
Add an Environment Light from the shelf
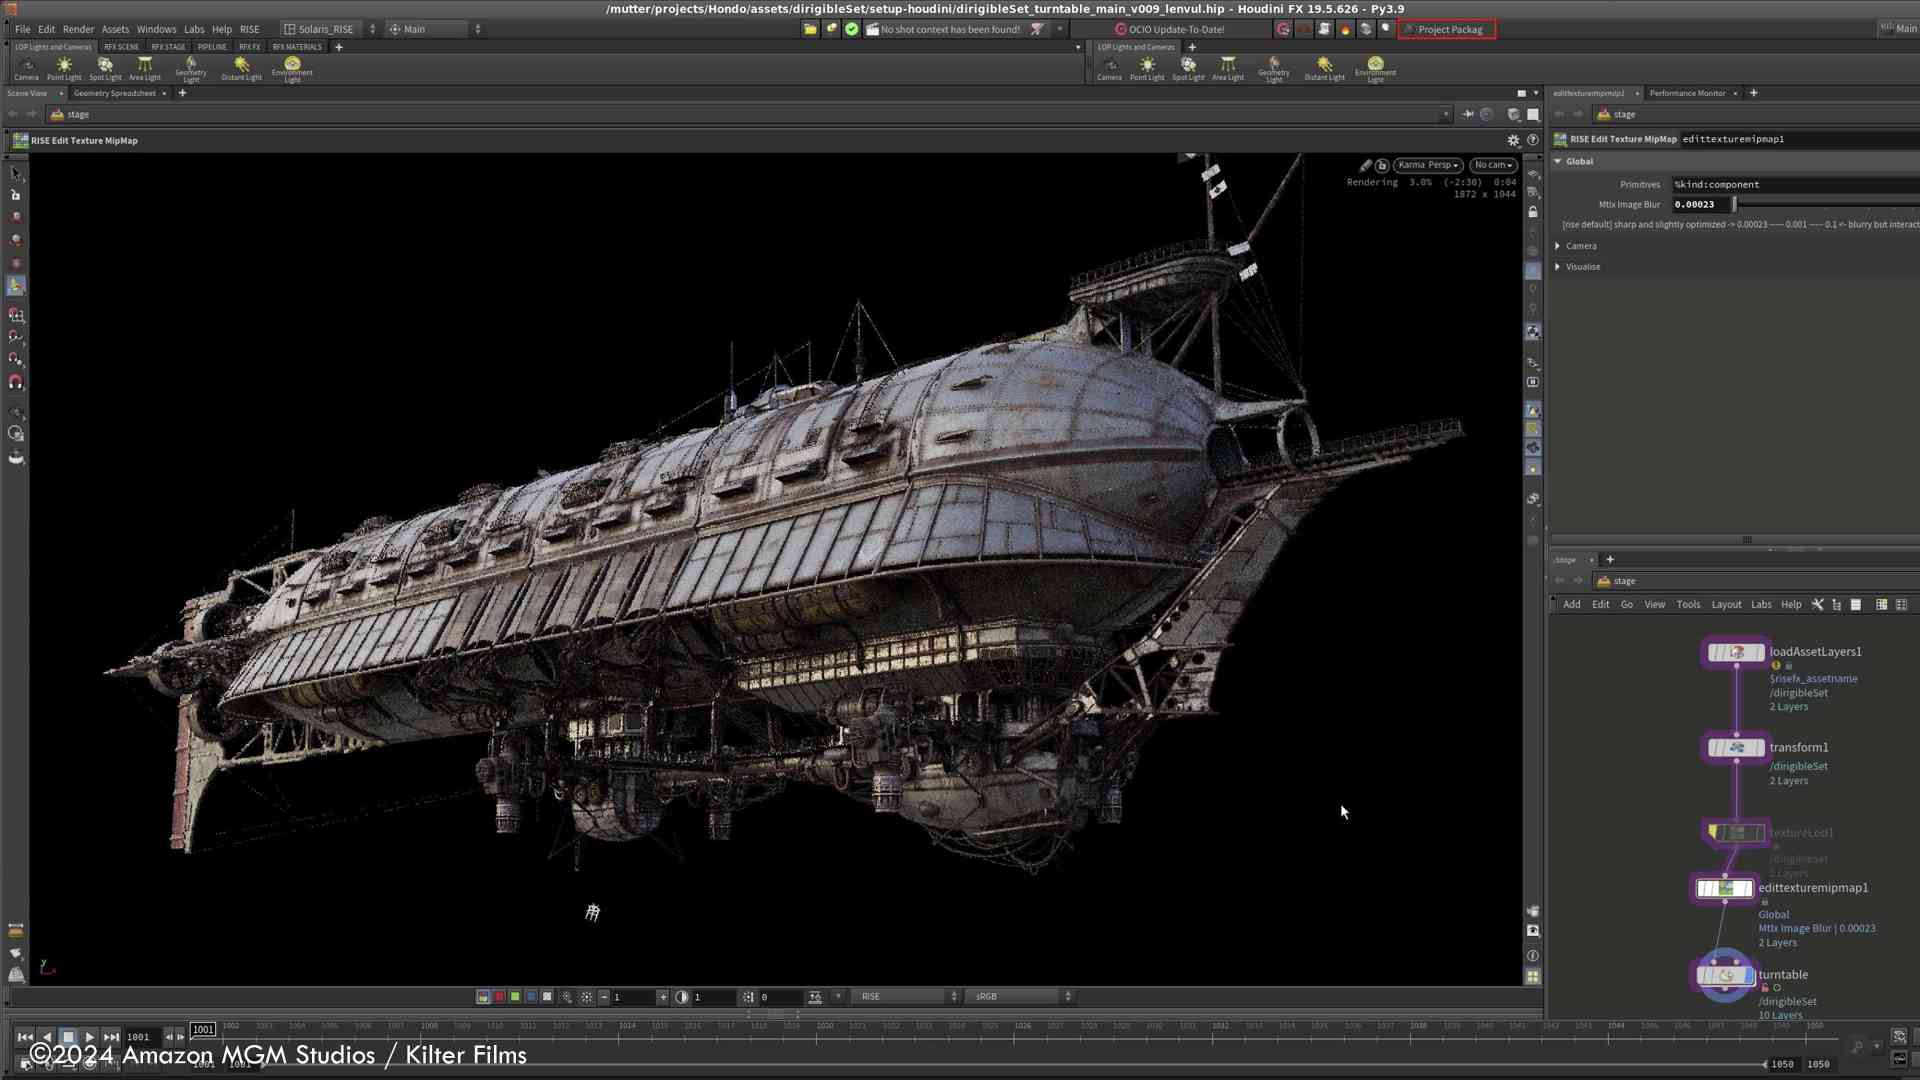(x=292, y=65)
